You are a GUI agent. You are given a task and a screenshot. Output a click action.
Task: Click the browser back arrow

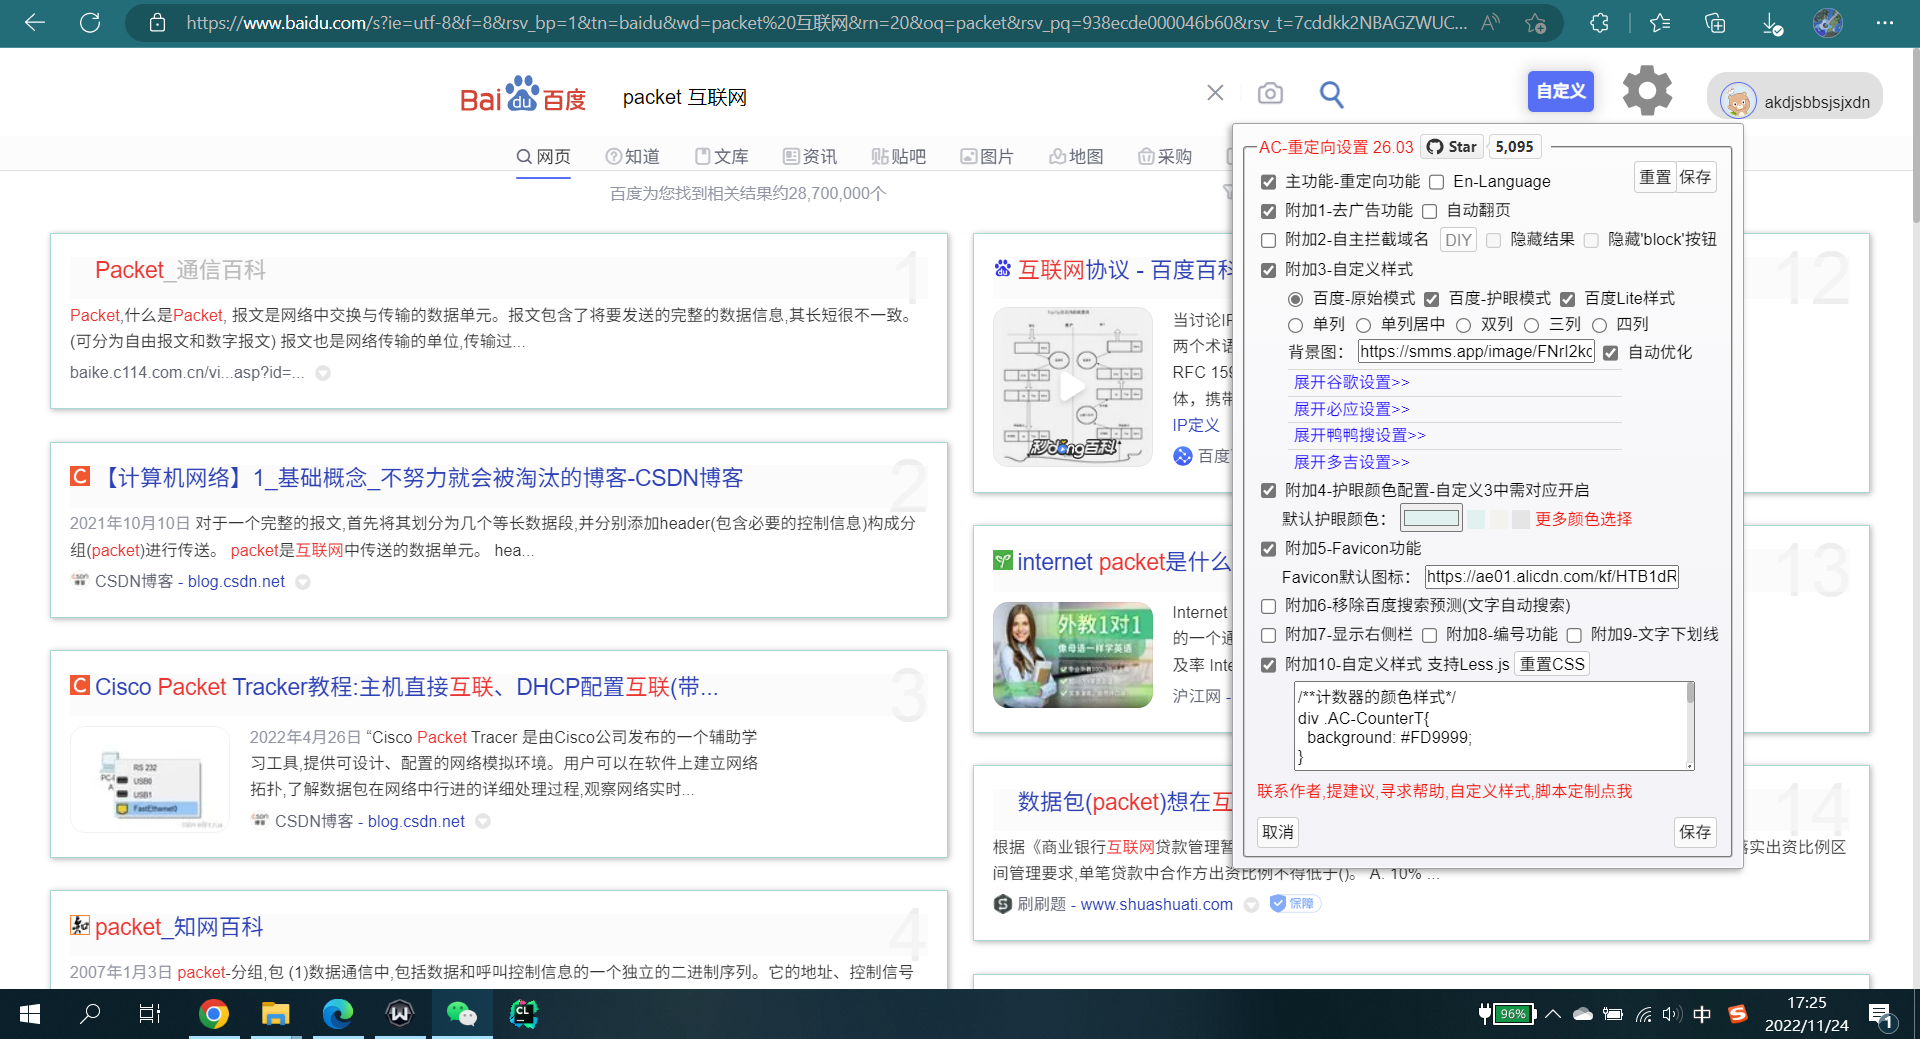tap(35, 22)
